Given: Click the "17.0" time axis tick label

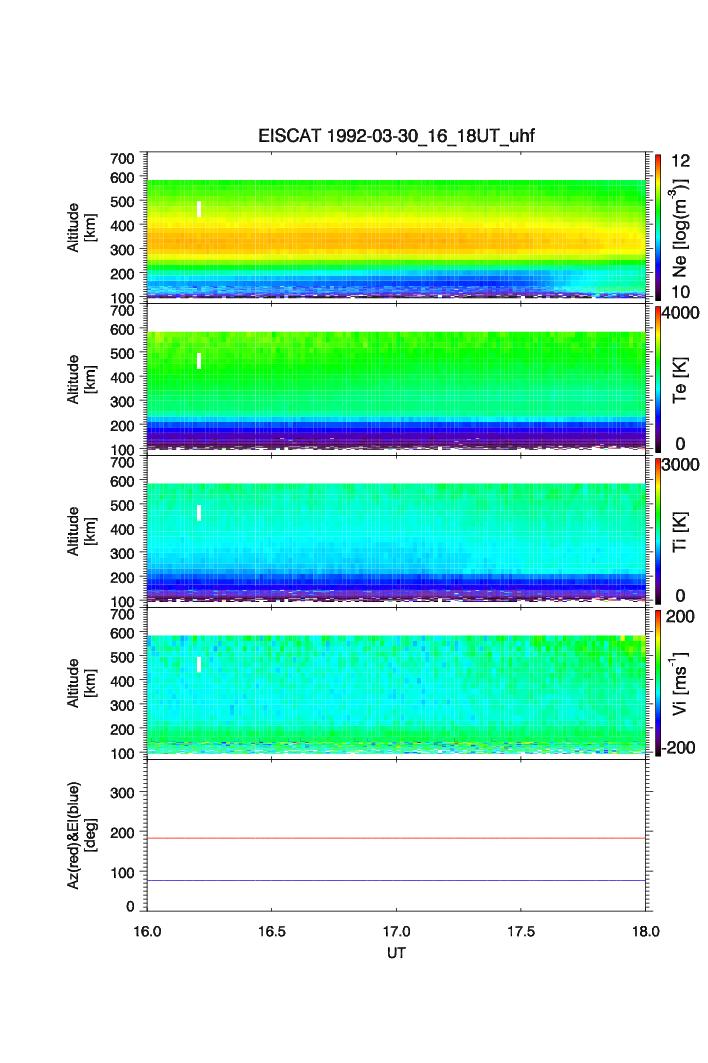Looking at the screenshot, I should tap(396, 931).
